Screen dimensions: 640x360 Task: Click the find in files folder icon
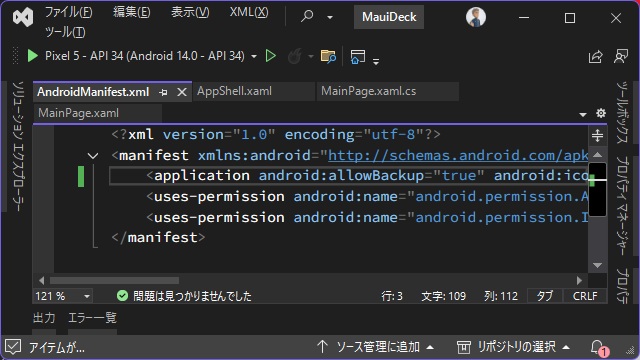[328, 56]
